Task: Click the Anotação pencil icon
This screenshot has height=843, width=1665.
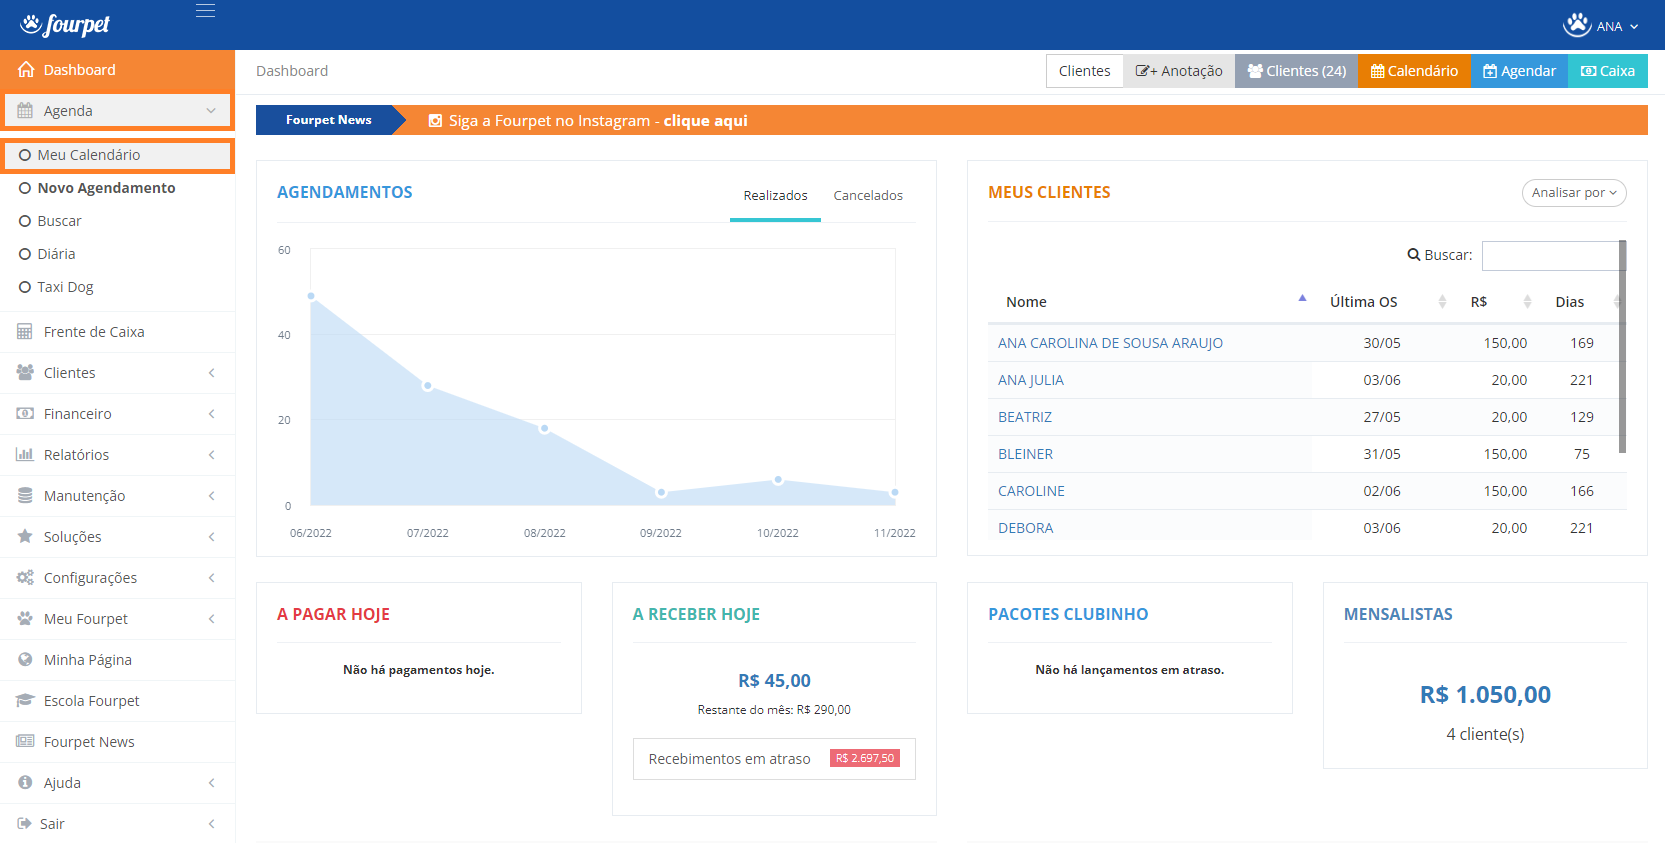Action: (x=1142, y=71)
